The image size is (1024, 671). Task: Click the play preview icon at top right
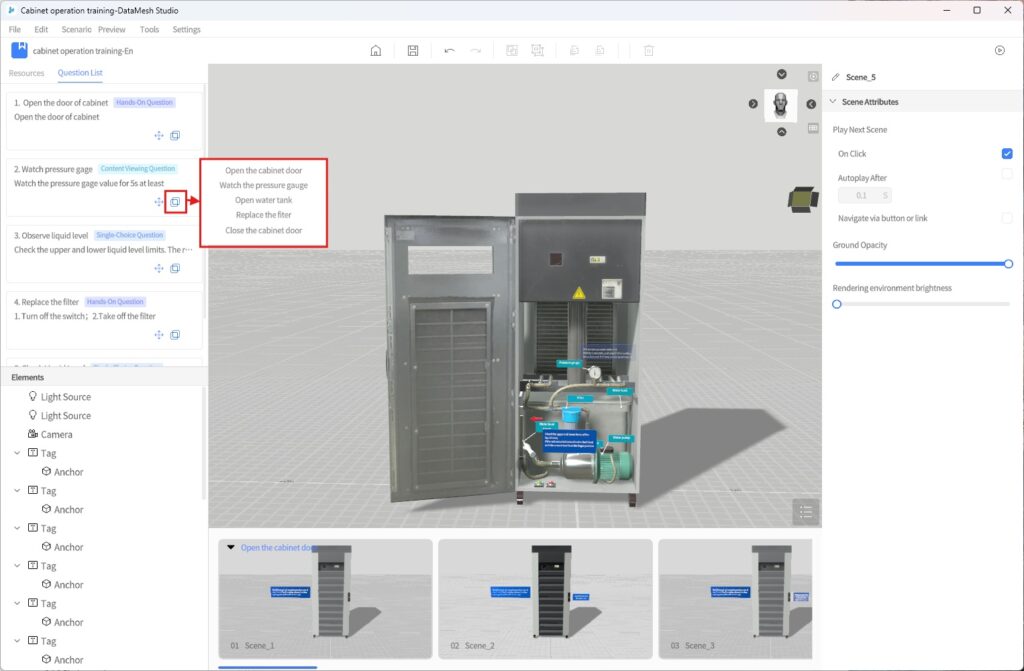point(999,50)
